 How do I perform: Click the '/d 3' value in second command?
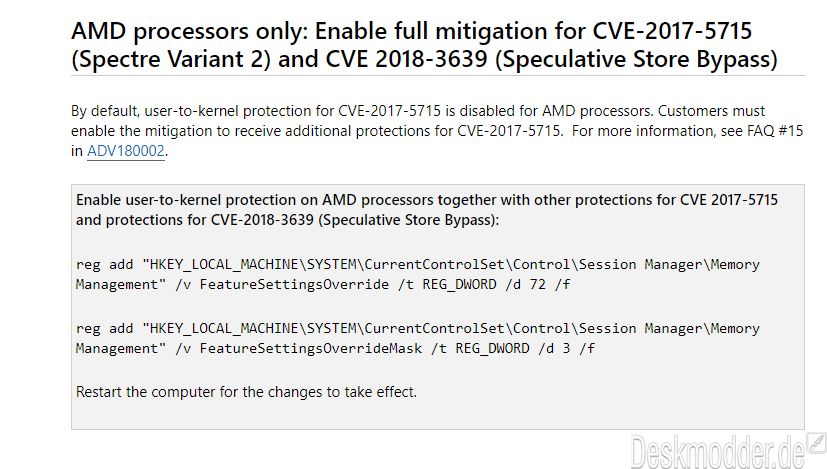[554, 349]
